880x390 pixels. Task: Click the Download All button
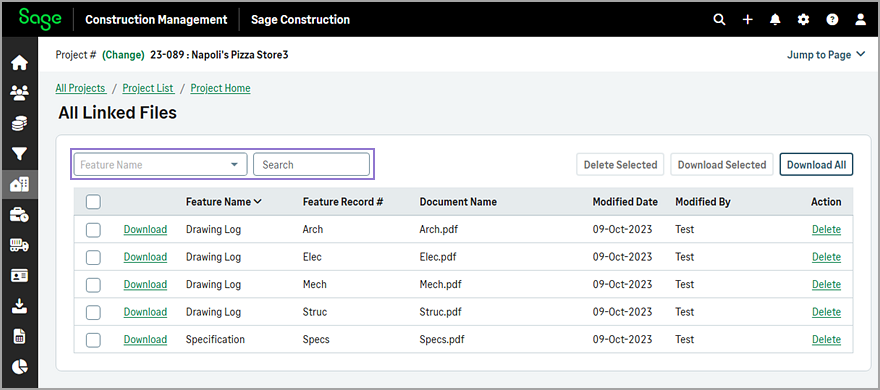pyautogui.click(x=817, y=164)
